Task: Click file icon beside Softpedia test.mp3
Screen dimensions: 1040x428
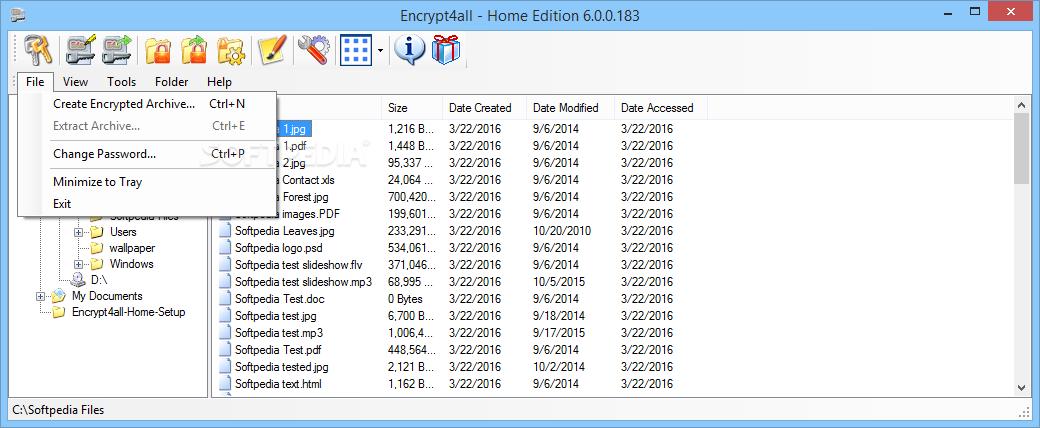Action: pos(225,332)
